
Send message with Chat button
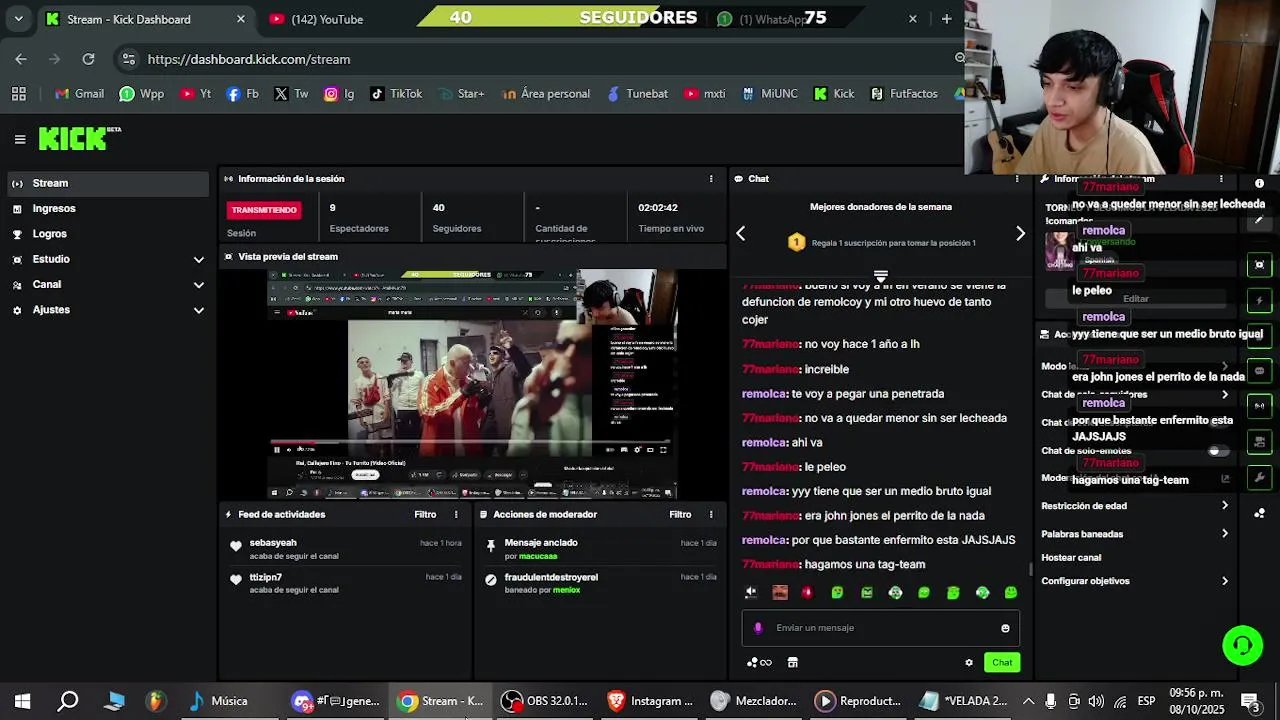coord(1002,662)
